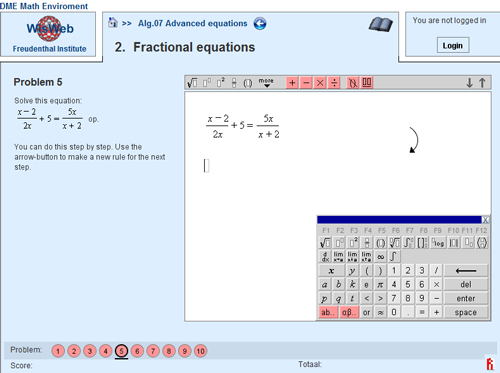Click the empty input box in editor
500x373 pixels.
click(x=206, y=166)
